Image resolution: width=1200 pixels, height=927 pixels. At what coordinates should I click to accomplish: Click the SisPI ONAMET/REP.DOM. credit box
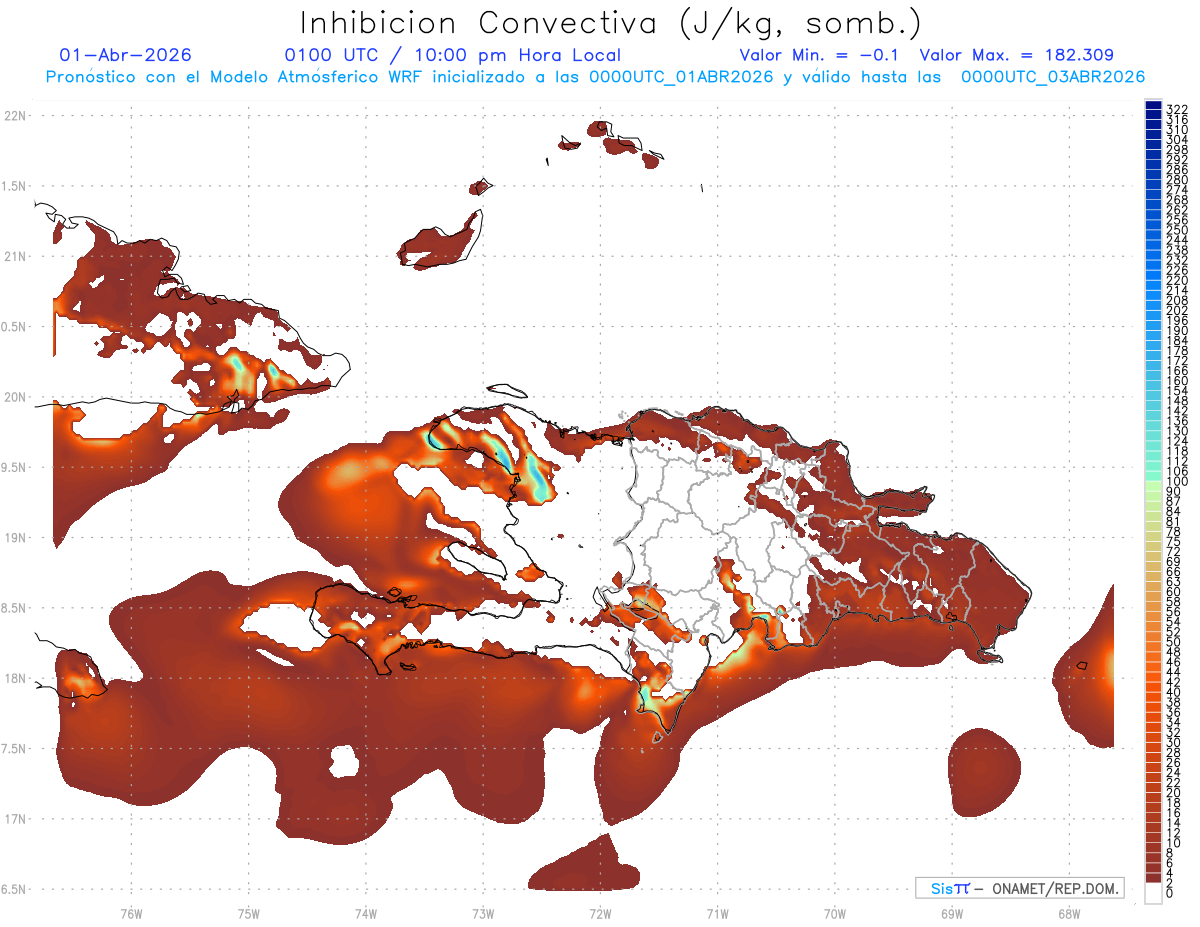tap(1019, 888)
